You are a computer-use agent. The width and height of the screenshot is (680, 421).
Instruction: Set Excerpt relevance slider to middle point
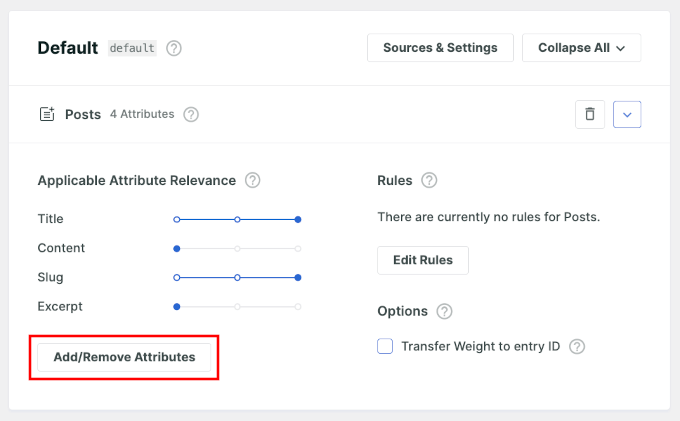coord(237,306)
